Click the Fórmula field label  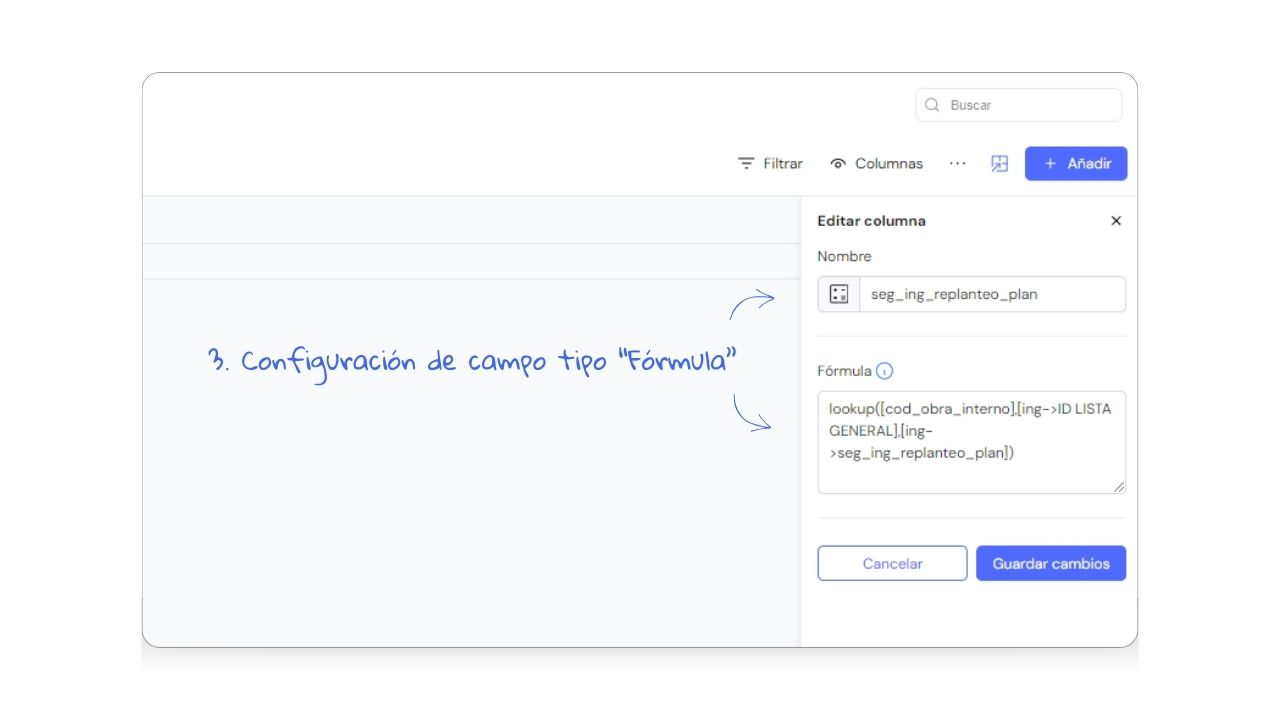point(844,371)
